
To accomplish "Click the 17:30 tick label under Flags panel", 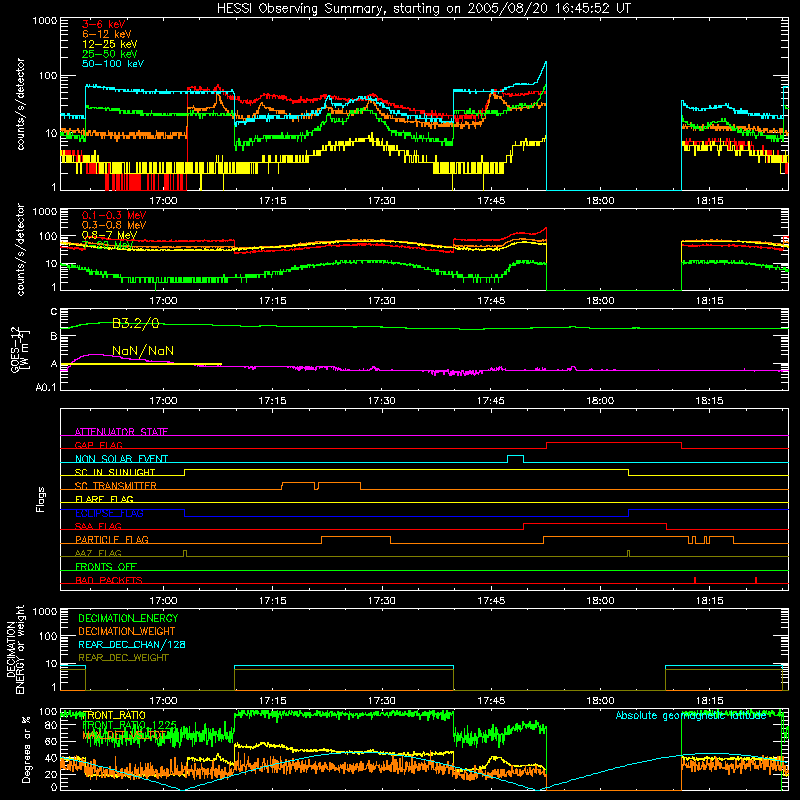I will click(x=382, y=601).
